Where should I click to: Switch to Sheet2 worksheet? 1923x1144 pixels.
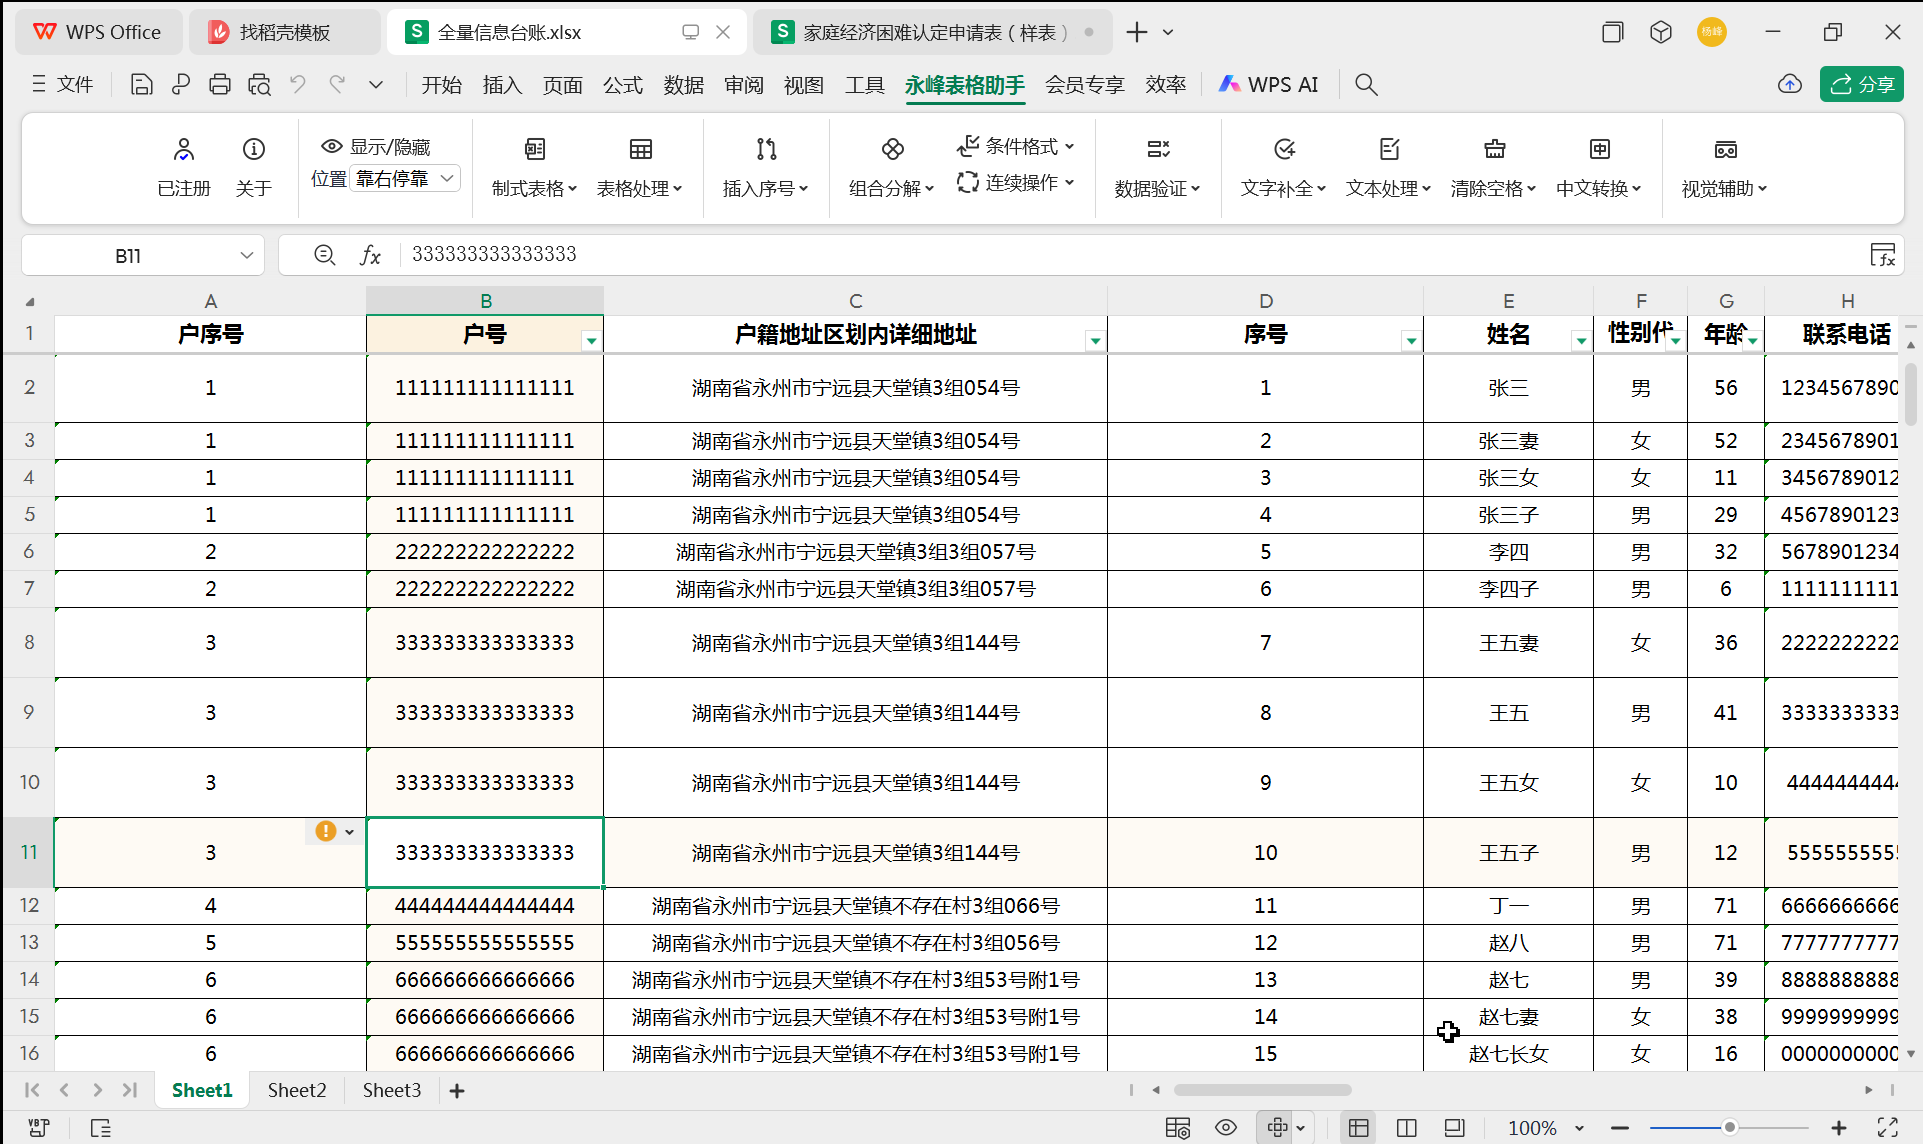pyautogui.click(x=296, y=1090)
